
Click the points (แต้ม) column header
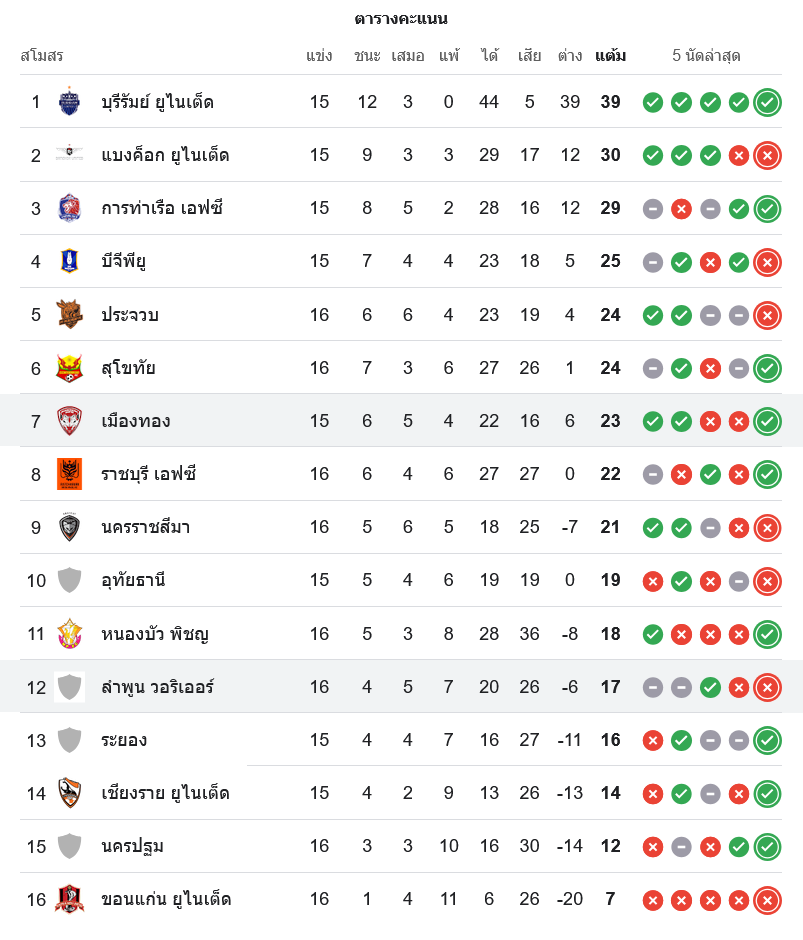[610, 56]
